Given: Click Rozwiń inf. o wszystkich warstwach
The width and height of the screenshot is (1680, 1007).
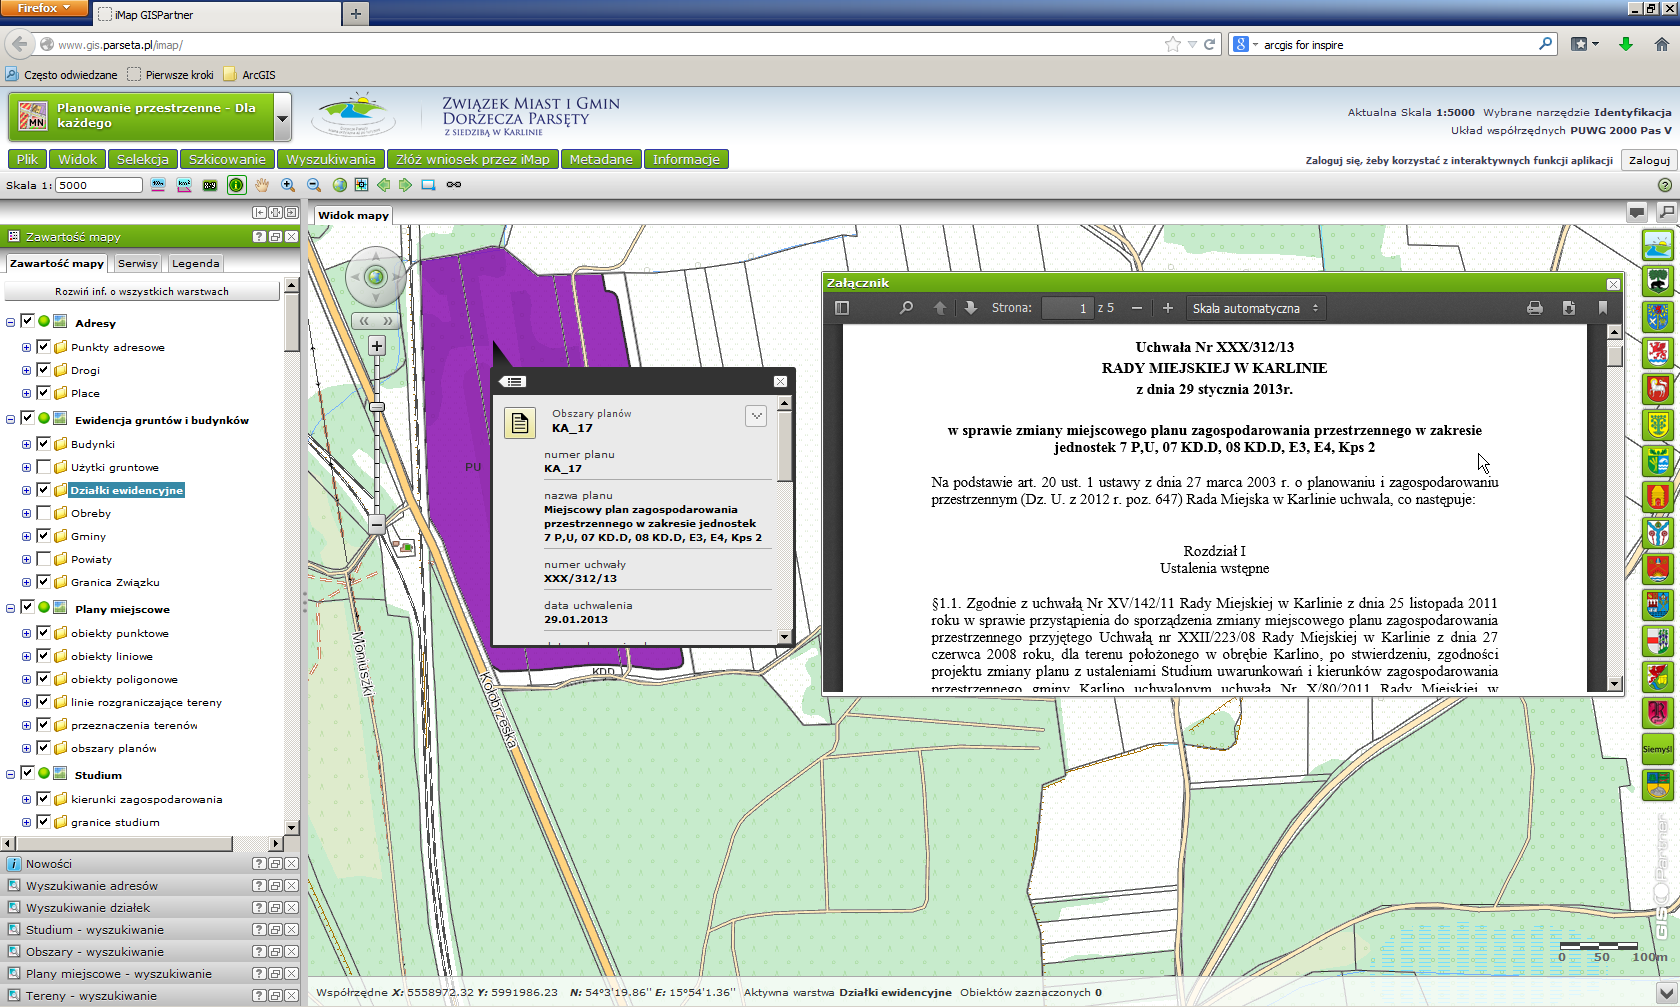Looking at the screenshot, I should (142, 291).
